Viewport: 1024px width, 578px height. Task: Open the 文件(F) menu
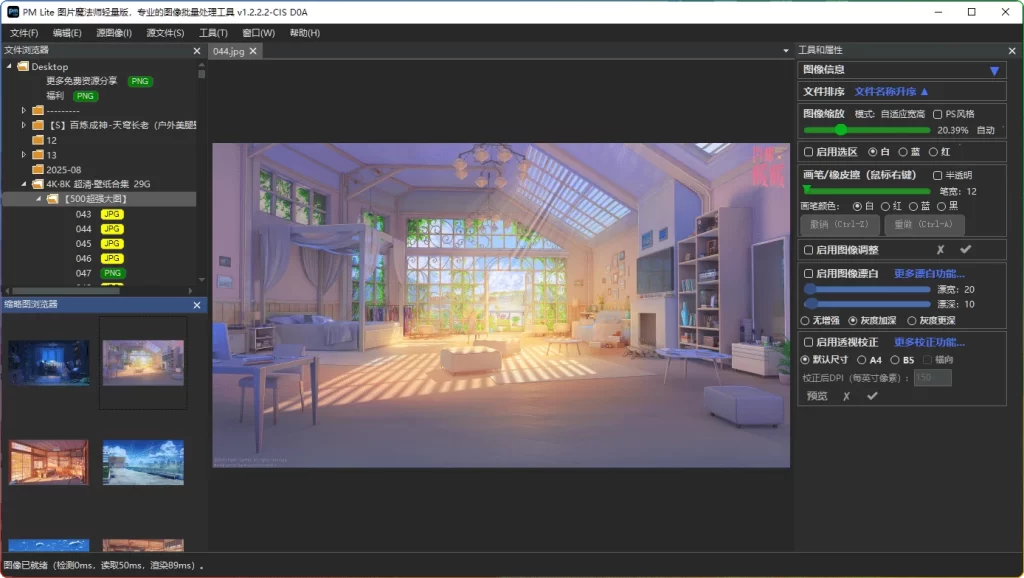[24, 33]
